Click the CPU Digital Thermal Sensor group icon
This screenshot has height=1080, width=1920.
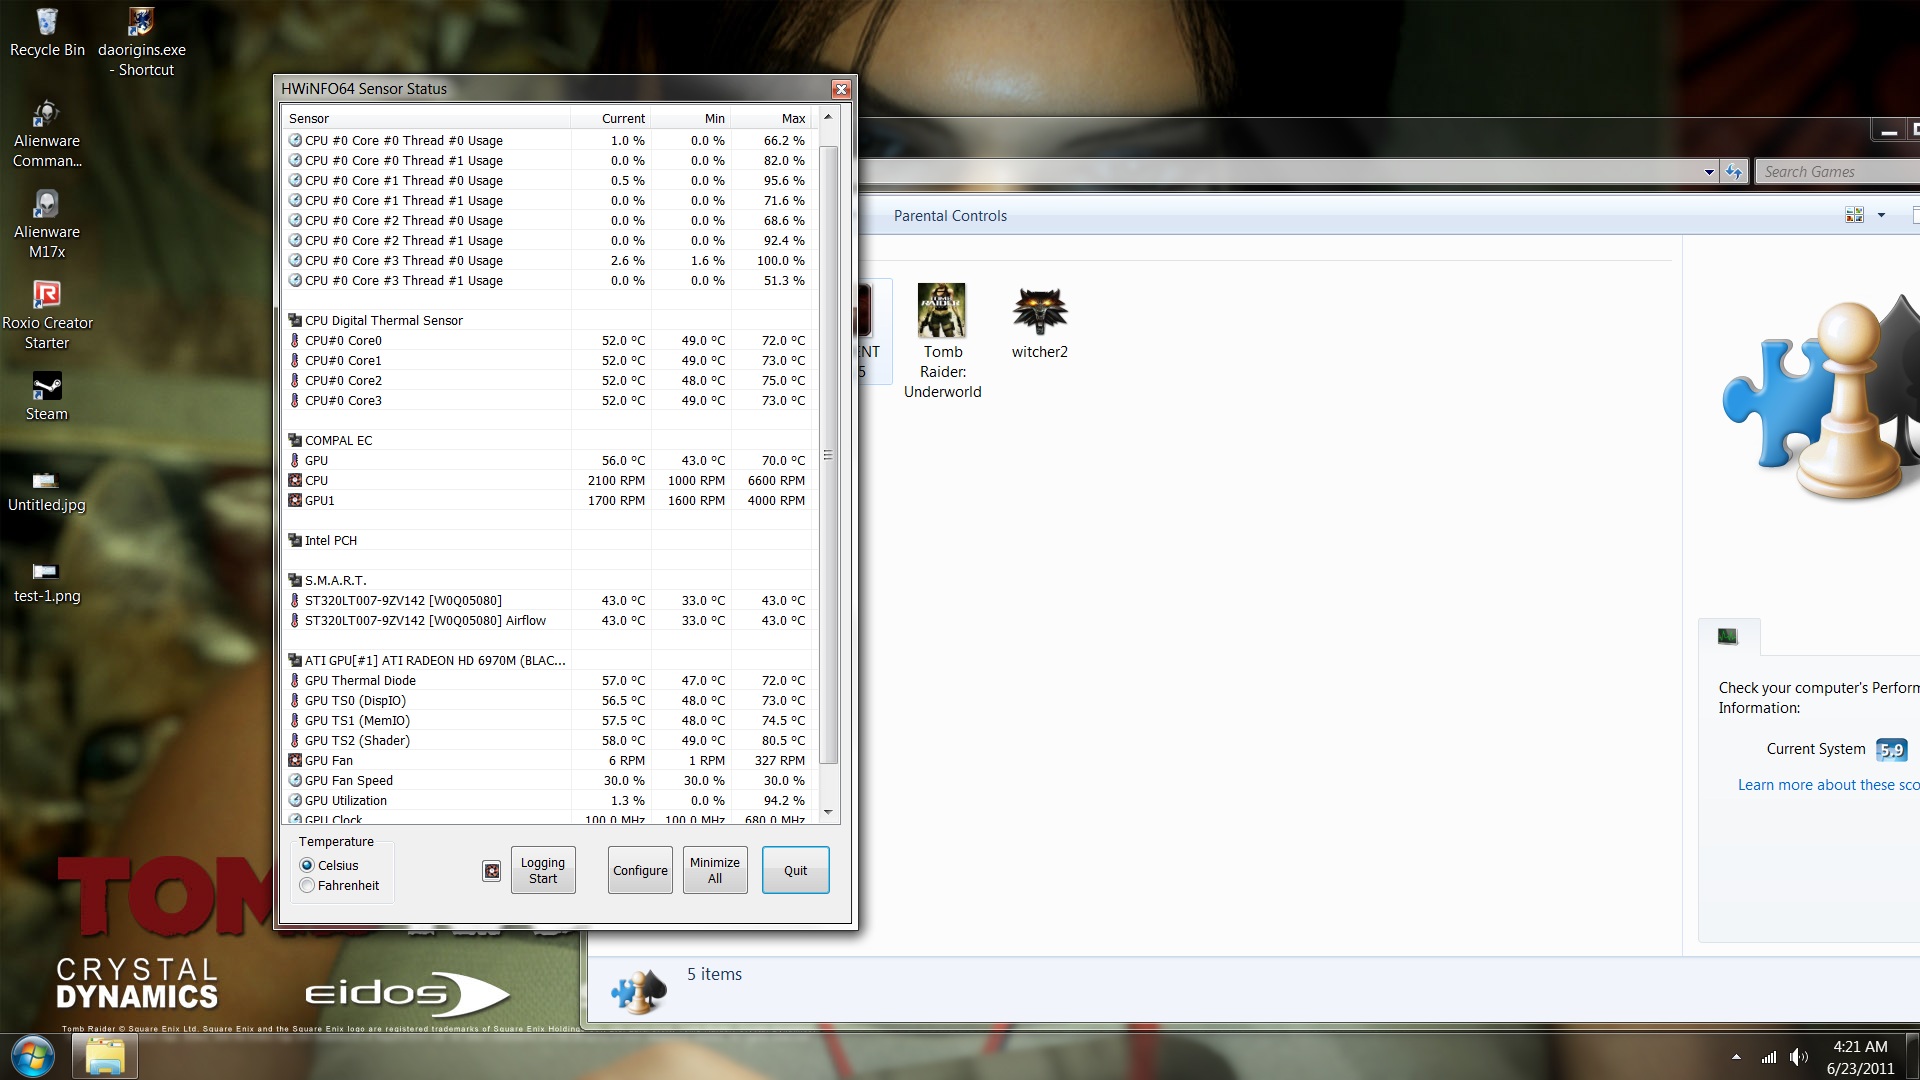coord(295,321)
